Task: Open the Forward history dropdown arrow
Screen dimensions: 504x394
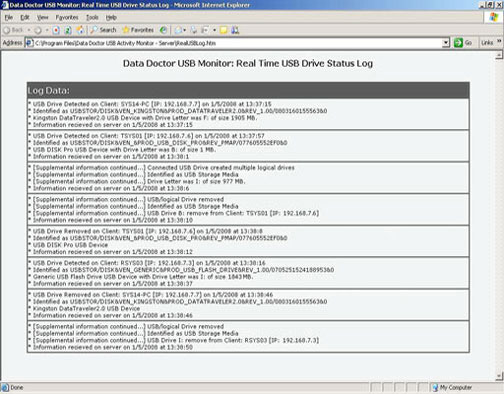Action: (47, 30)
